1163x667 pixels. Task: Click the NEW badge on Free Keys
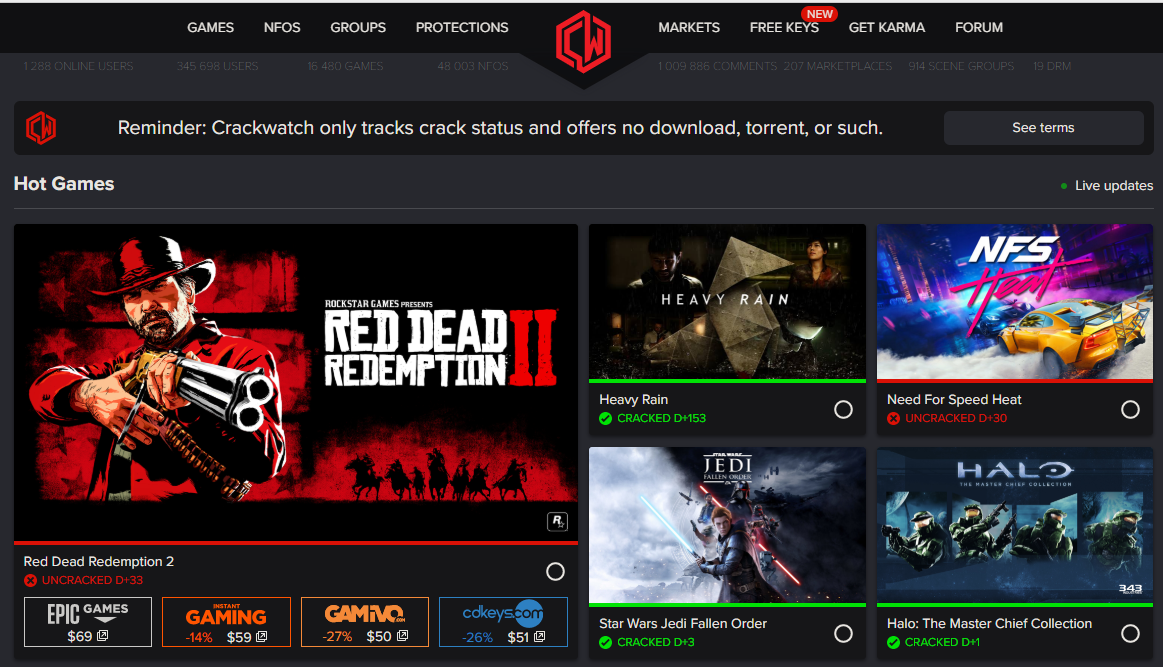819,14
